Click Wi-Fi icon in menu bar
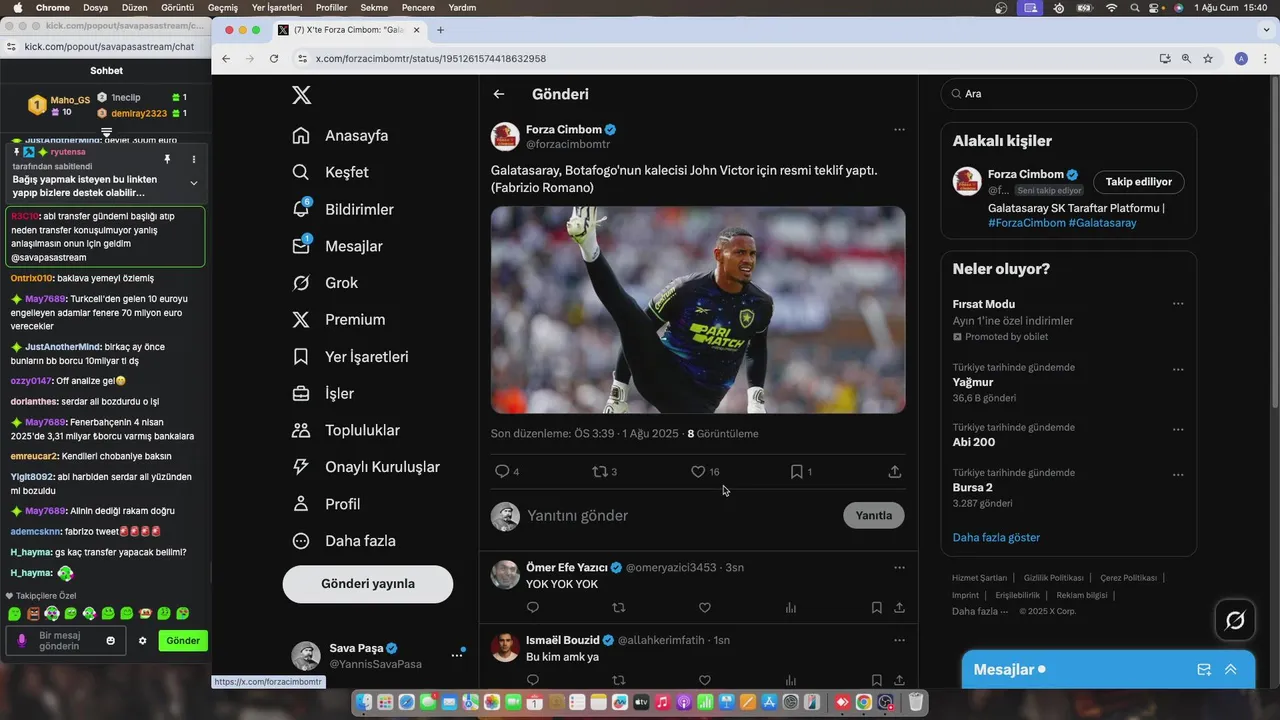 pyautogui.click(x=1111, y=7)
